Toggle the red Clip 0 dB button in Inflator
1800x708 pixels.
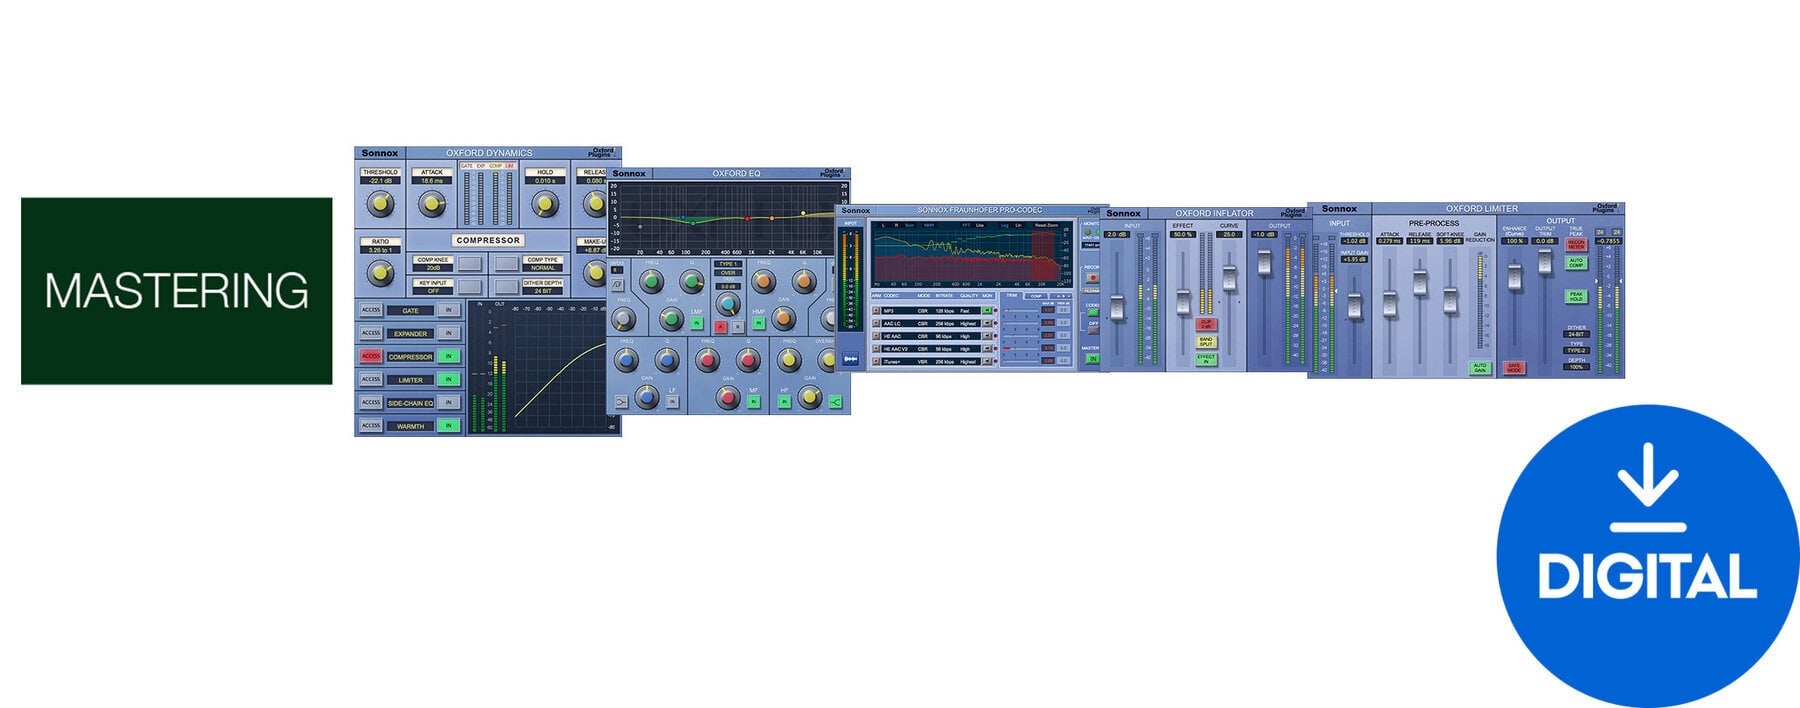(1206, 324)
